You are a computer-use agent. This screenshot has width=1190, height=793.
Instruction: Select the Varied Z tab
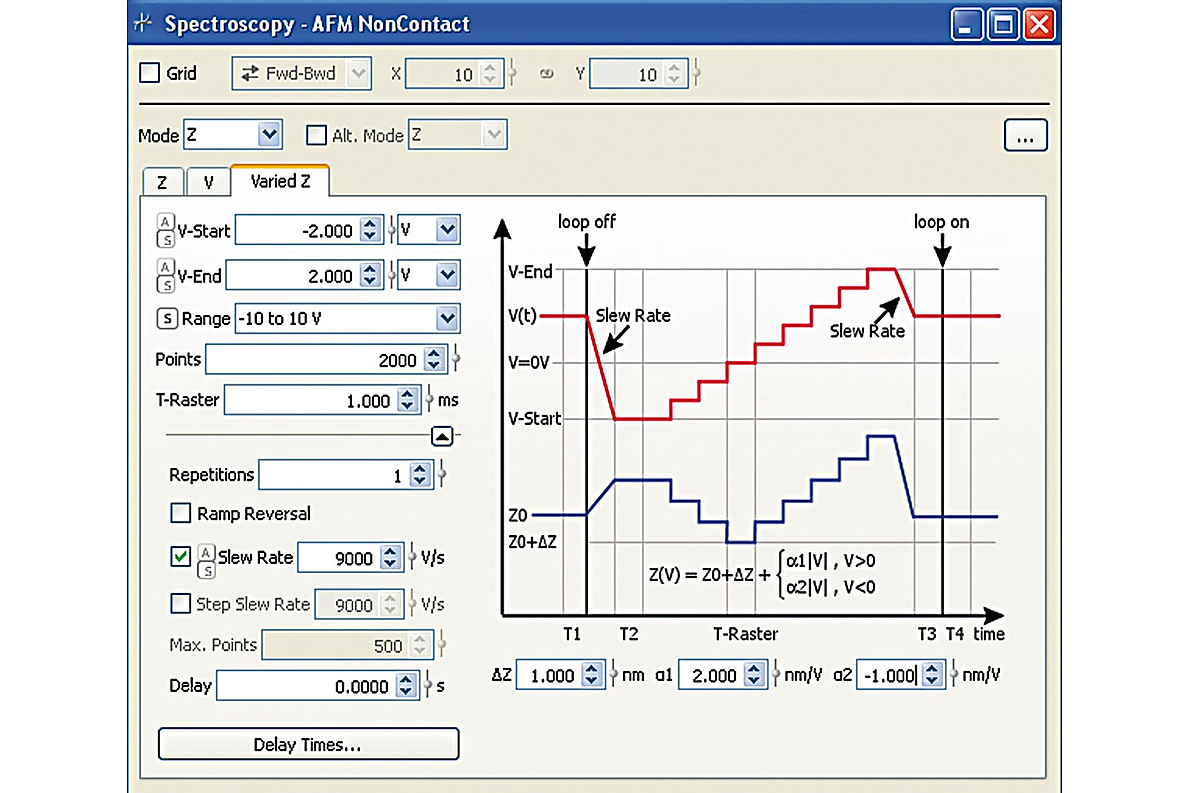pos(279,181)
